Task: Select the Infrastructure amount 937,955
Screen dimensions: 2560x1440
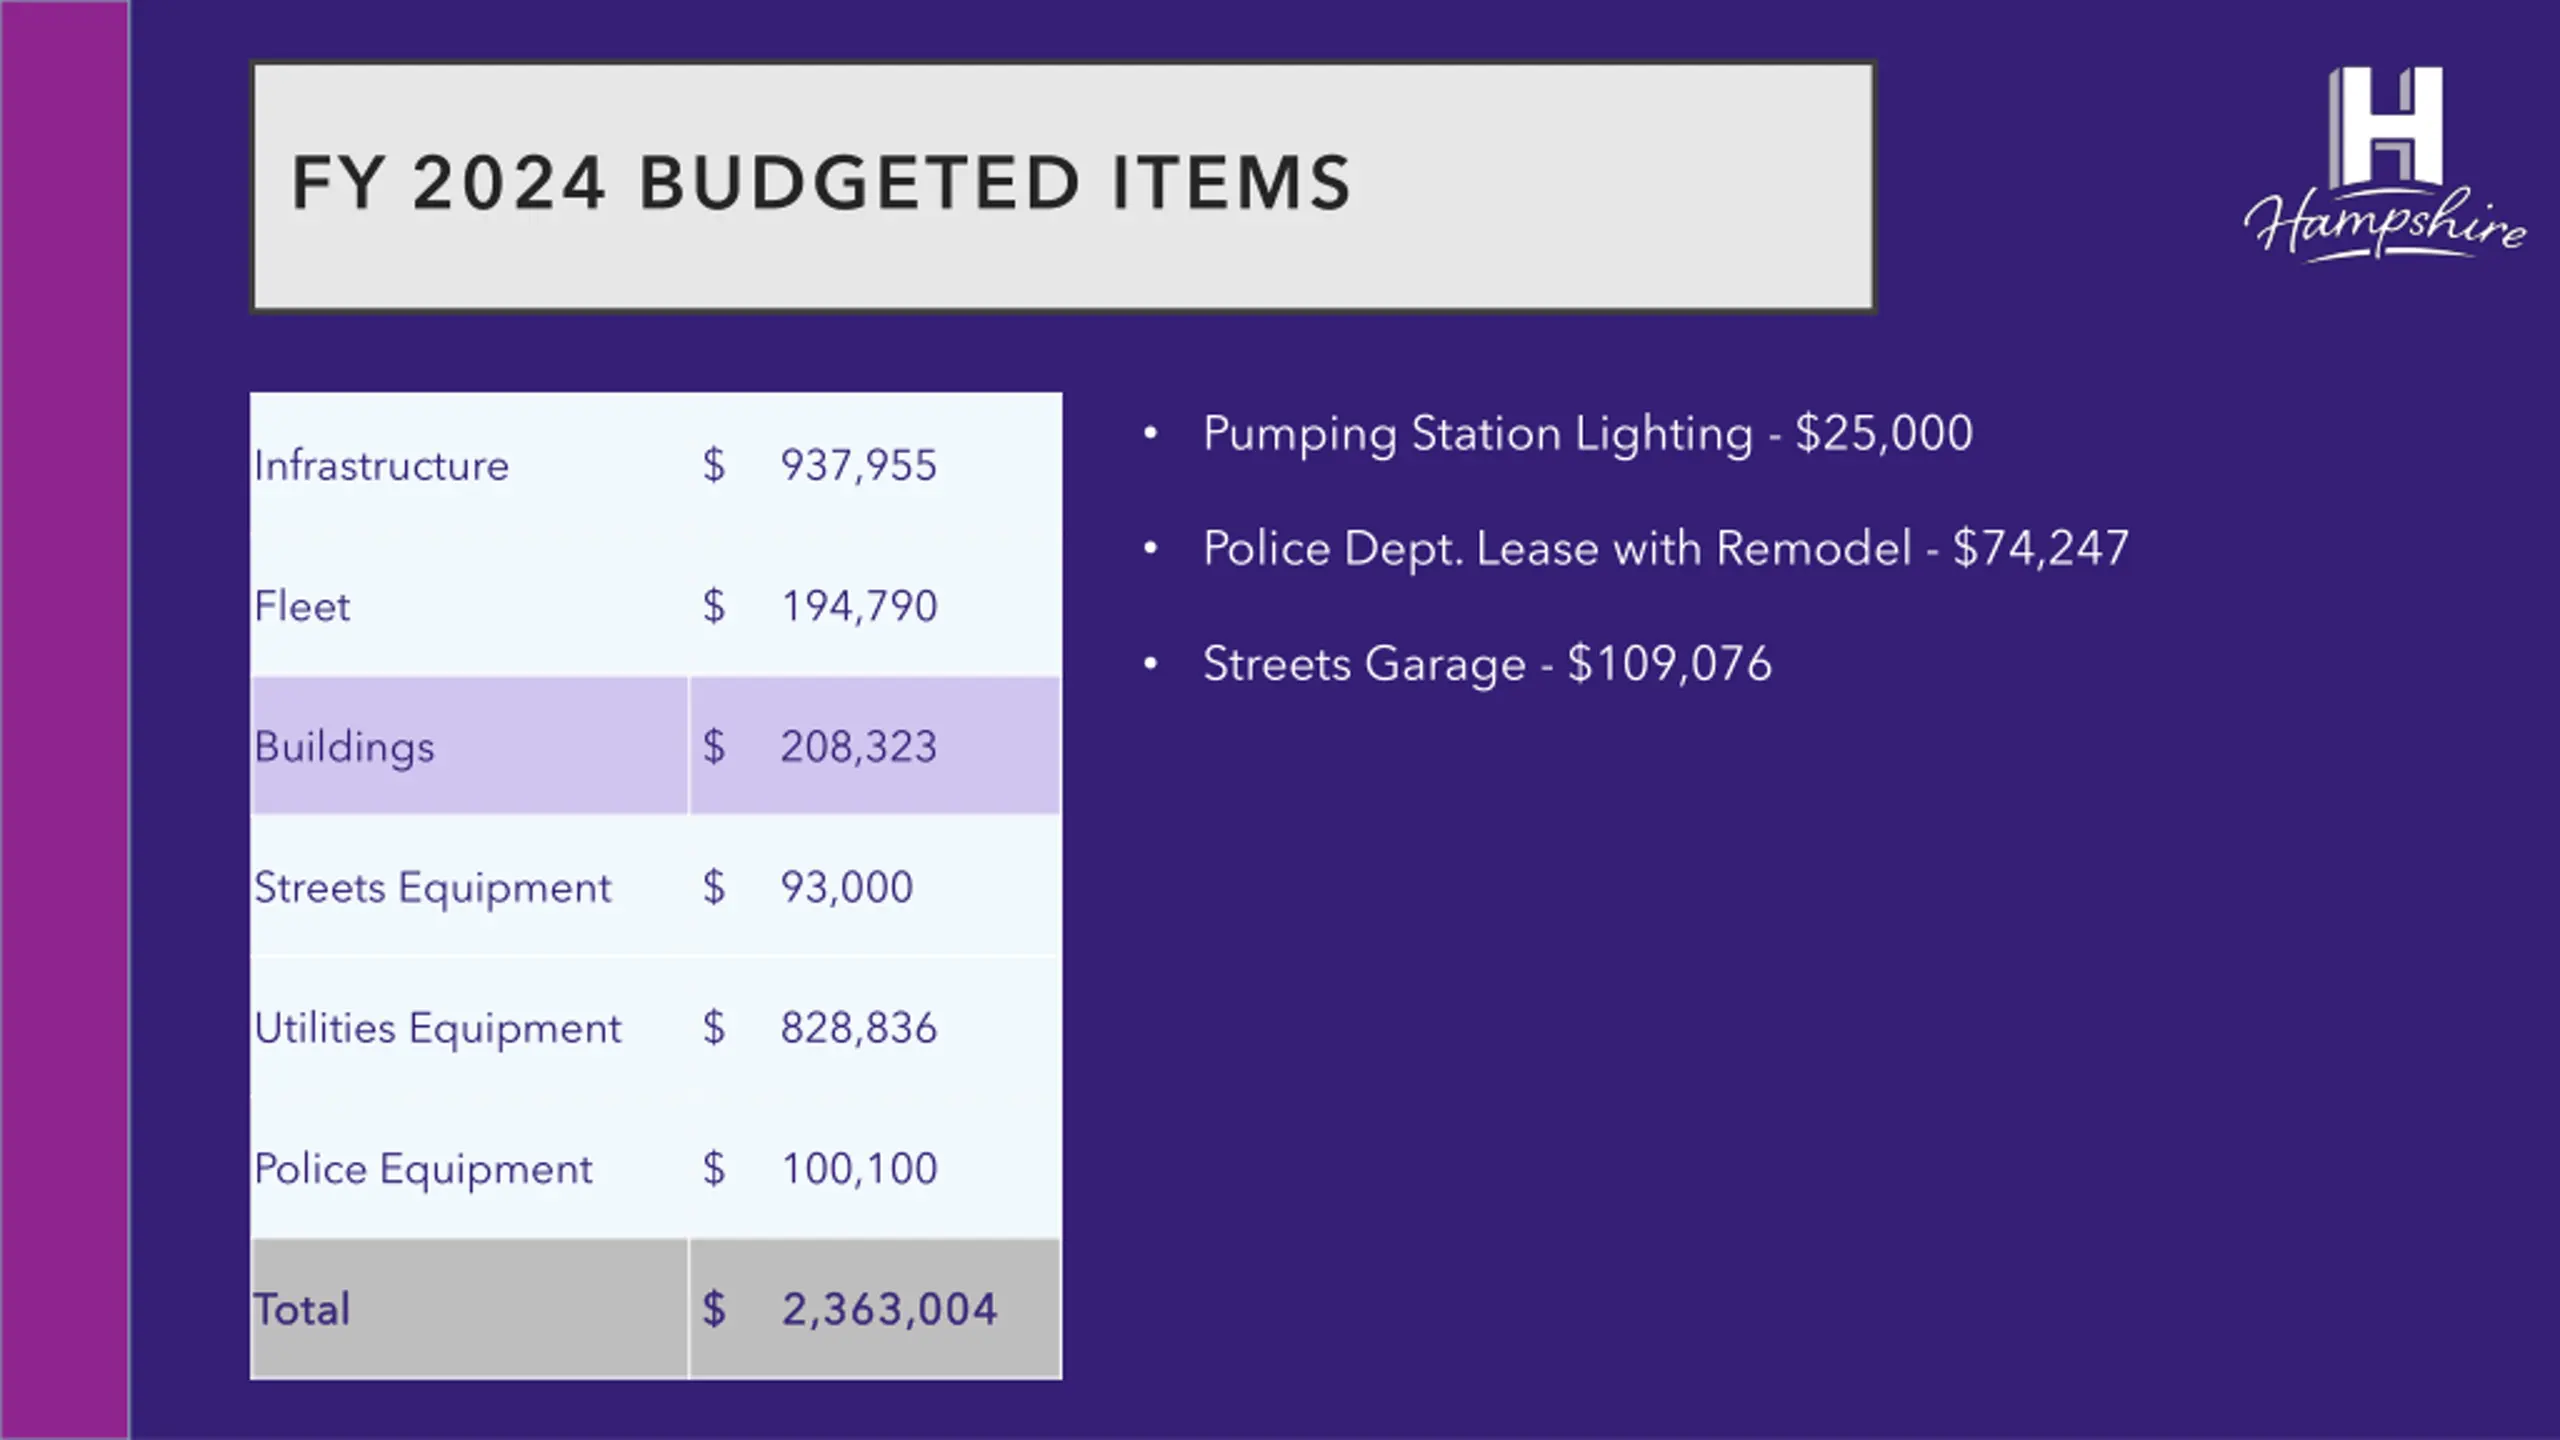Action: pyautogui.click(x=858, y=466)
